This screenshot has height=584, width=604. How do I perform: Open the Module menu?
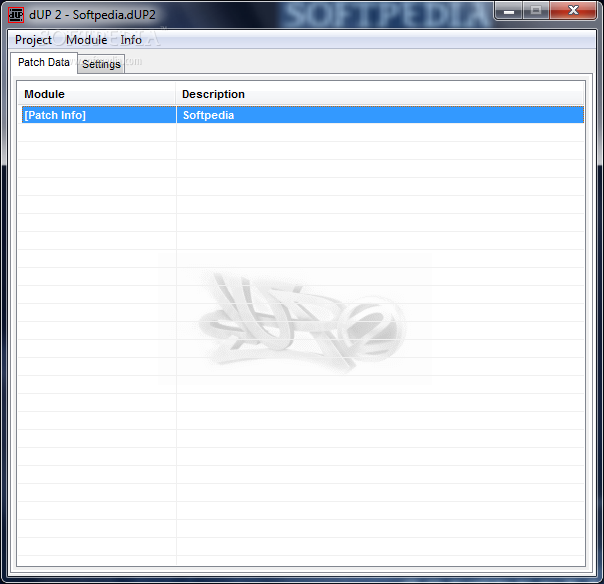pos(87,40)
